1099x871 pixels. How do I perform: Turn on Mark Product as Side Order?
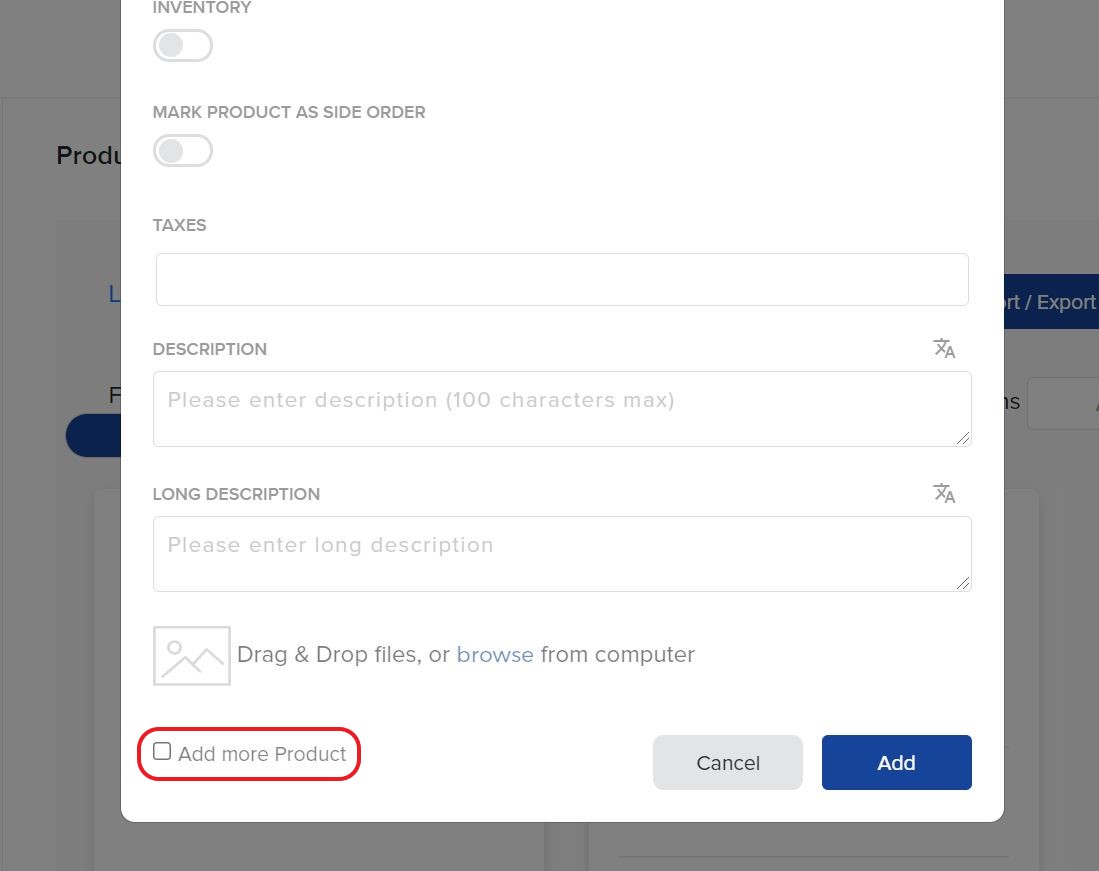click(x=183, y=151)
